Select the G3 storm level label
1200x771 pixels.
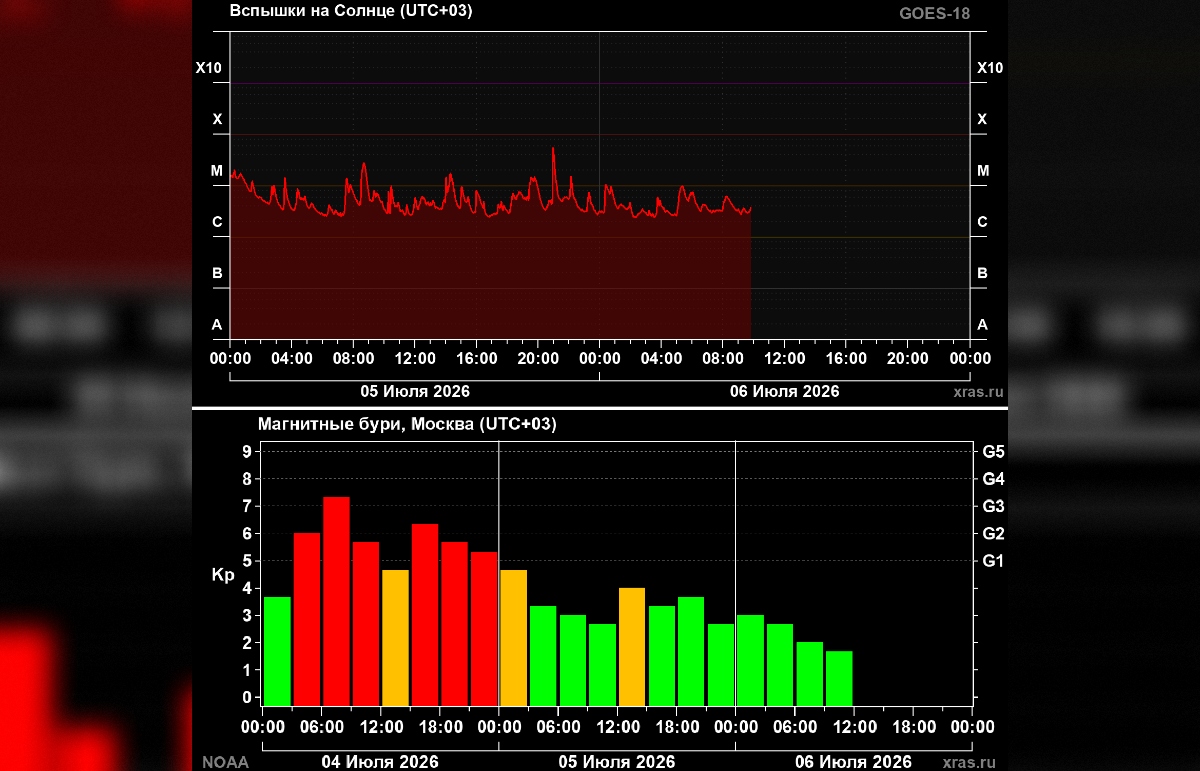click(x=993, y=506)
